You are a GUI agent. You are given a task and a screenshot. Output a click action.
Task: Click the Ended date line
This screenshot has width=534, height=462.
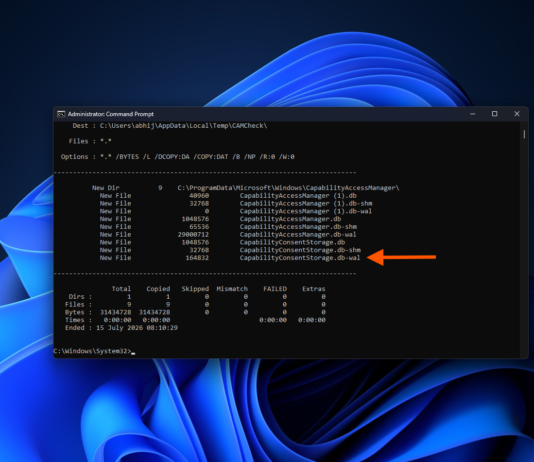tap(121, 328)
